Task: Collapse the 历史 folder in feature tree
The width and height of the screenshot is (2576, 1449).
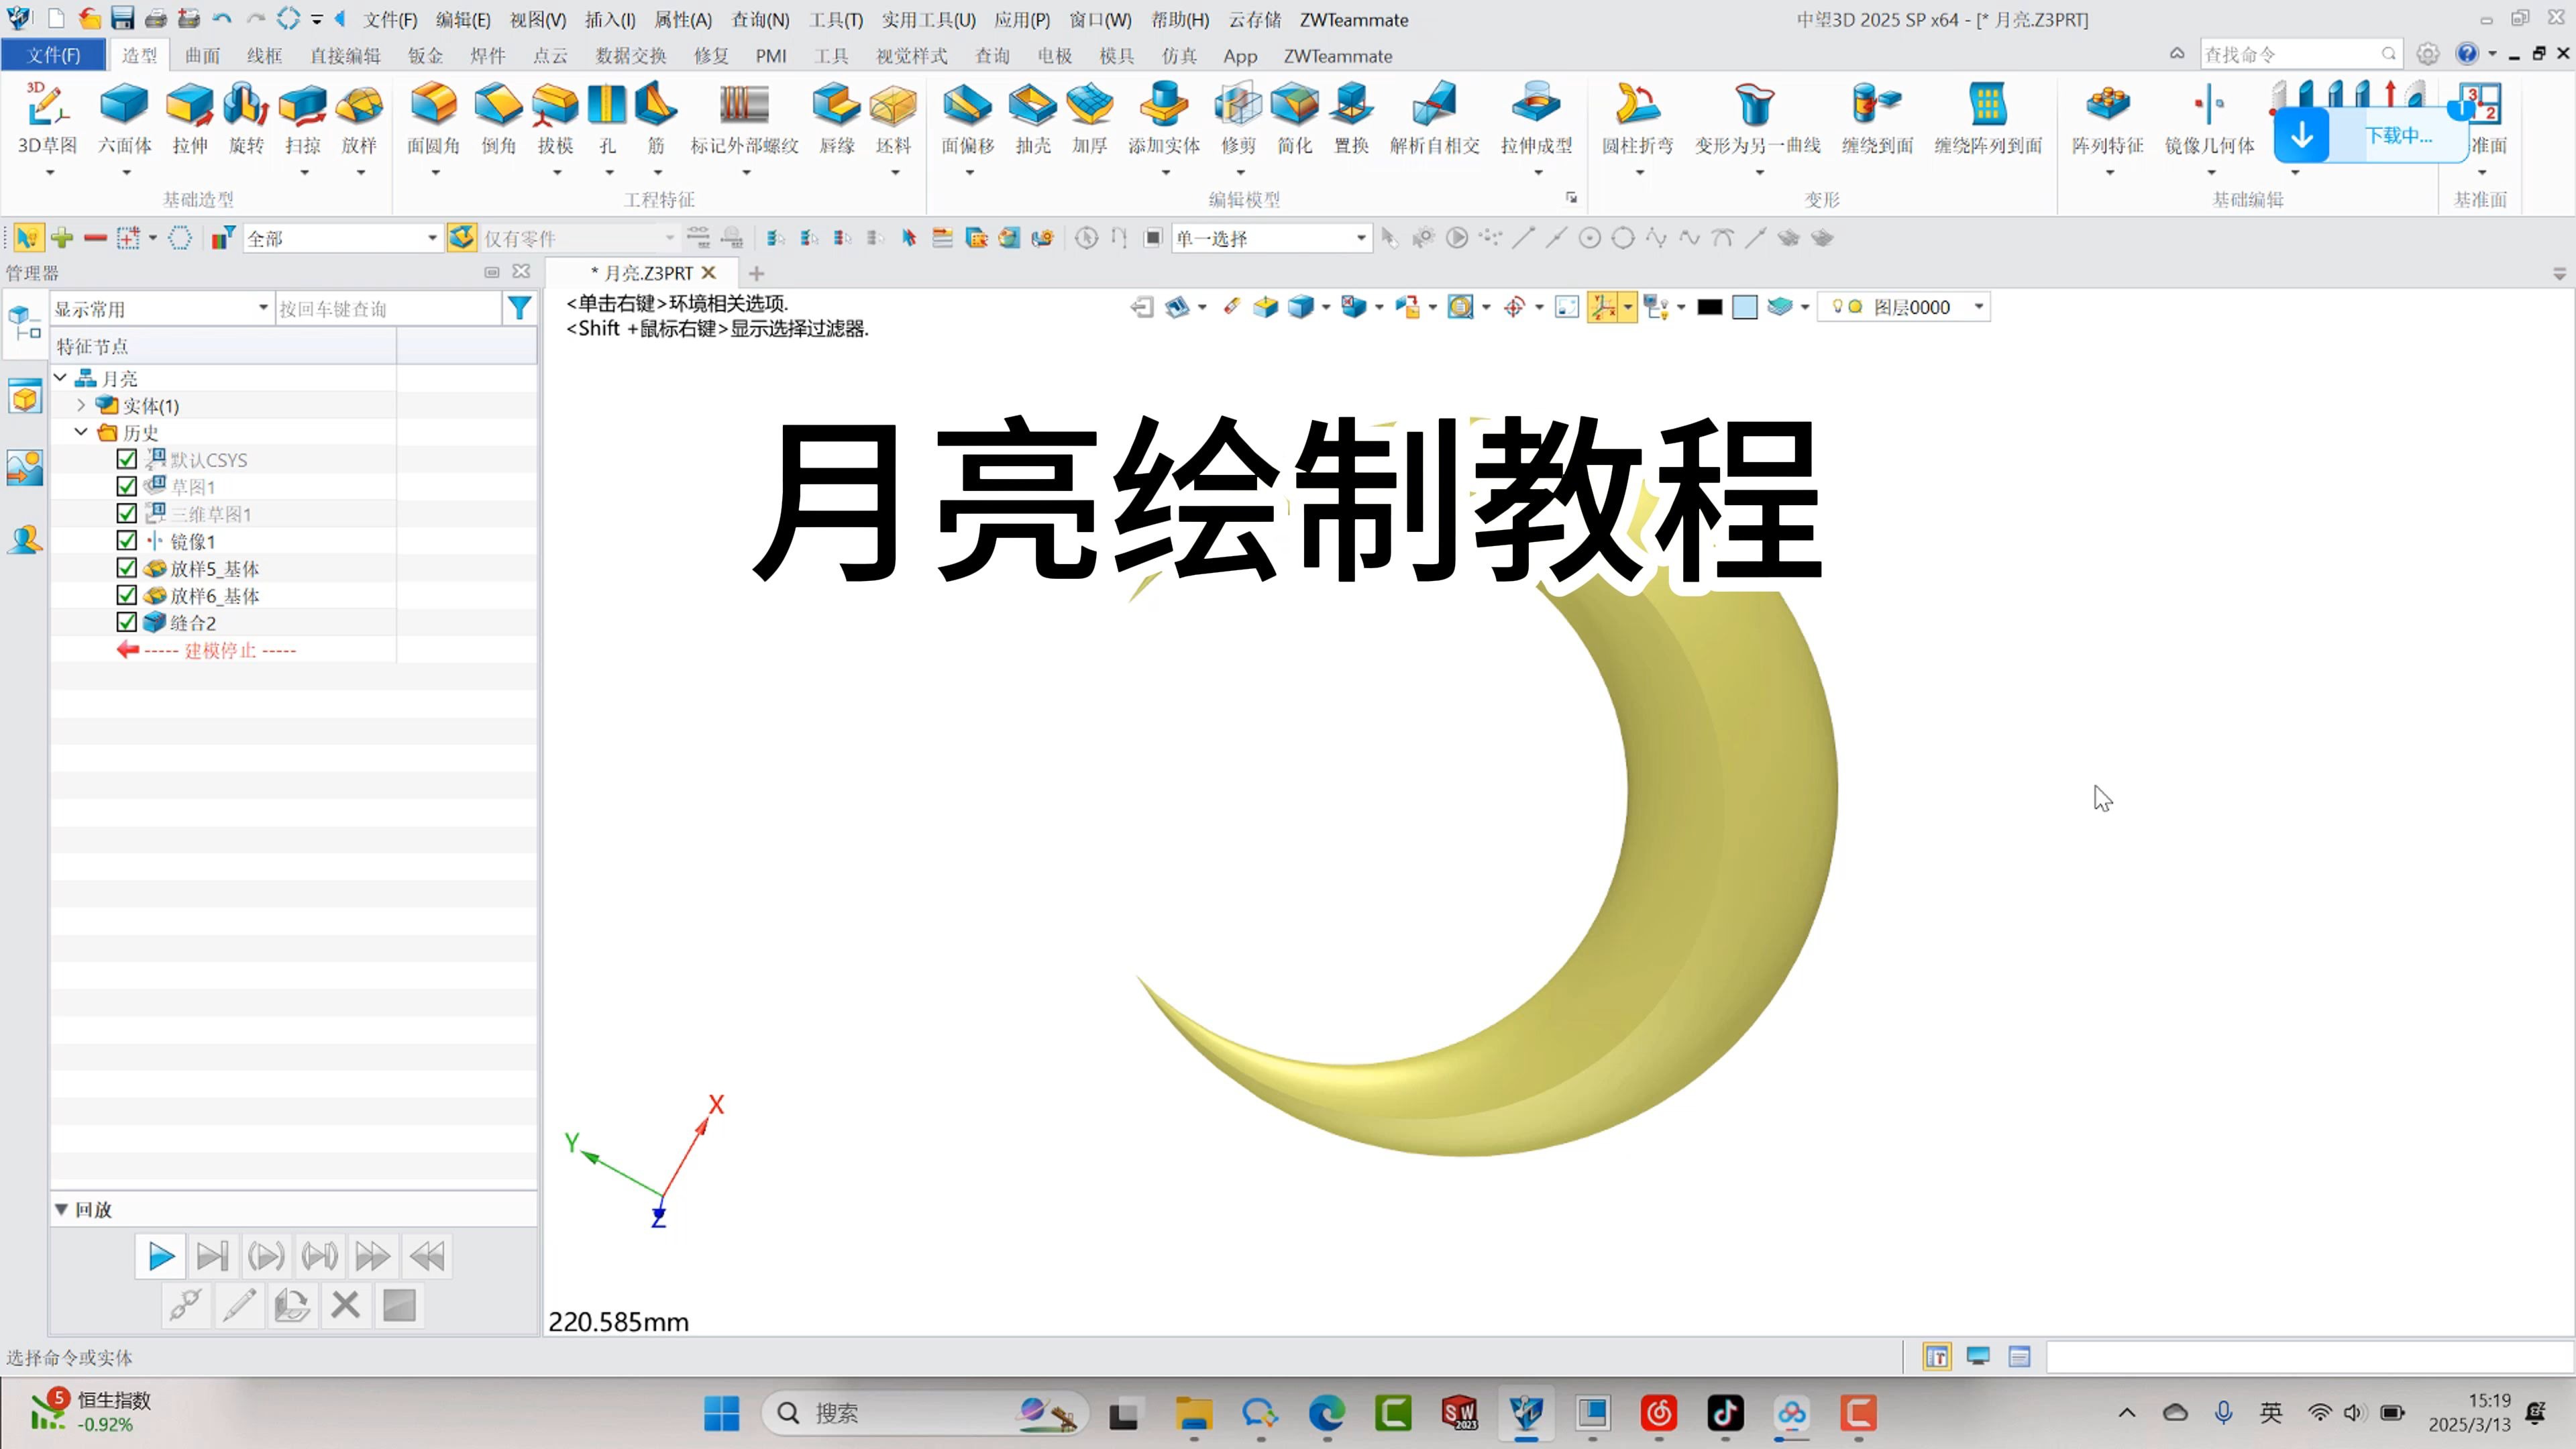Action: coord(82,432)
